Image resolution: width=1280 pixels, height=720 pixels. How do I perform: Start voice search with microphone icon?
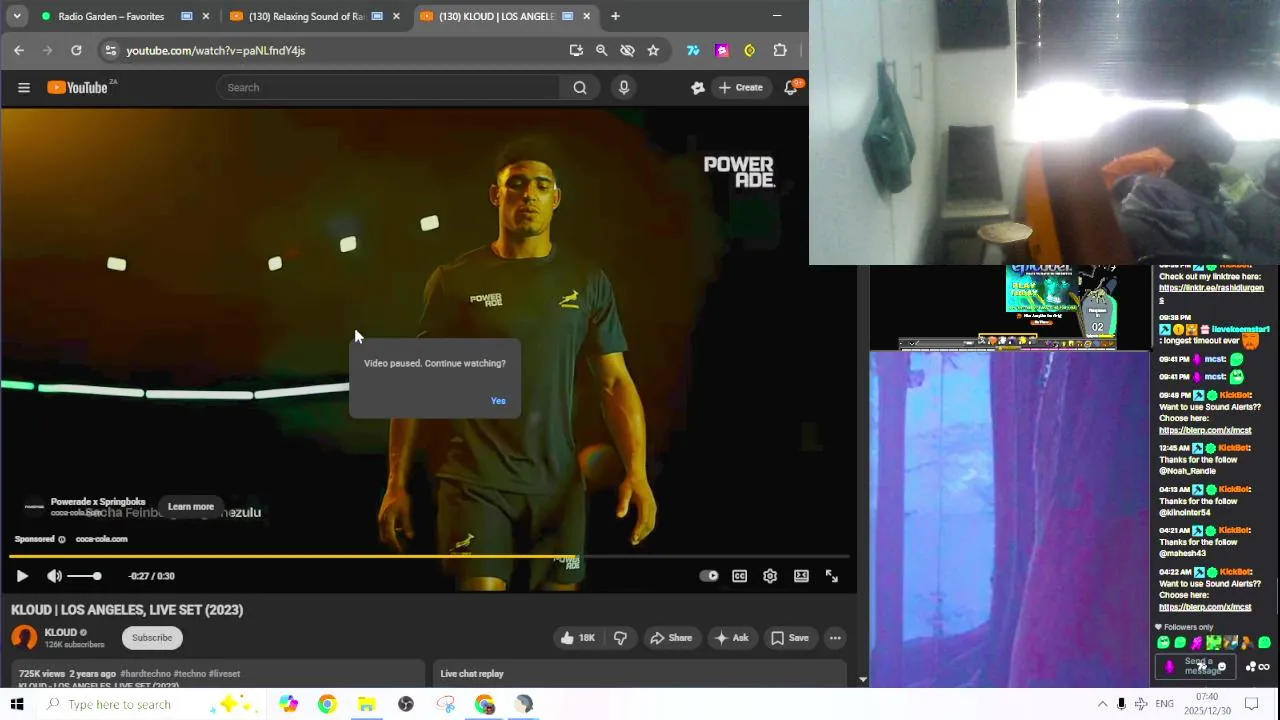624,88
